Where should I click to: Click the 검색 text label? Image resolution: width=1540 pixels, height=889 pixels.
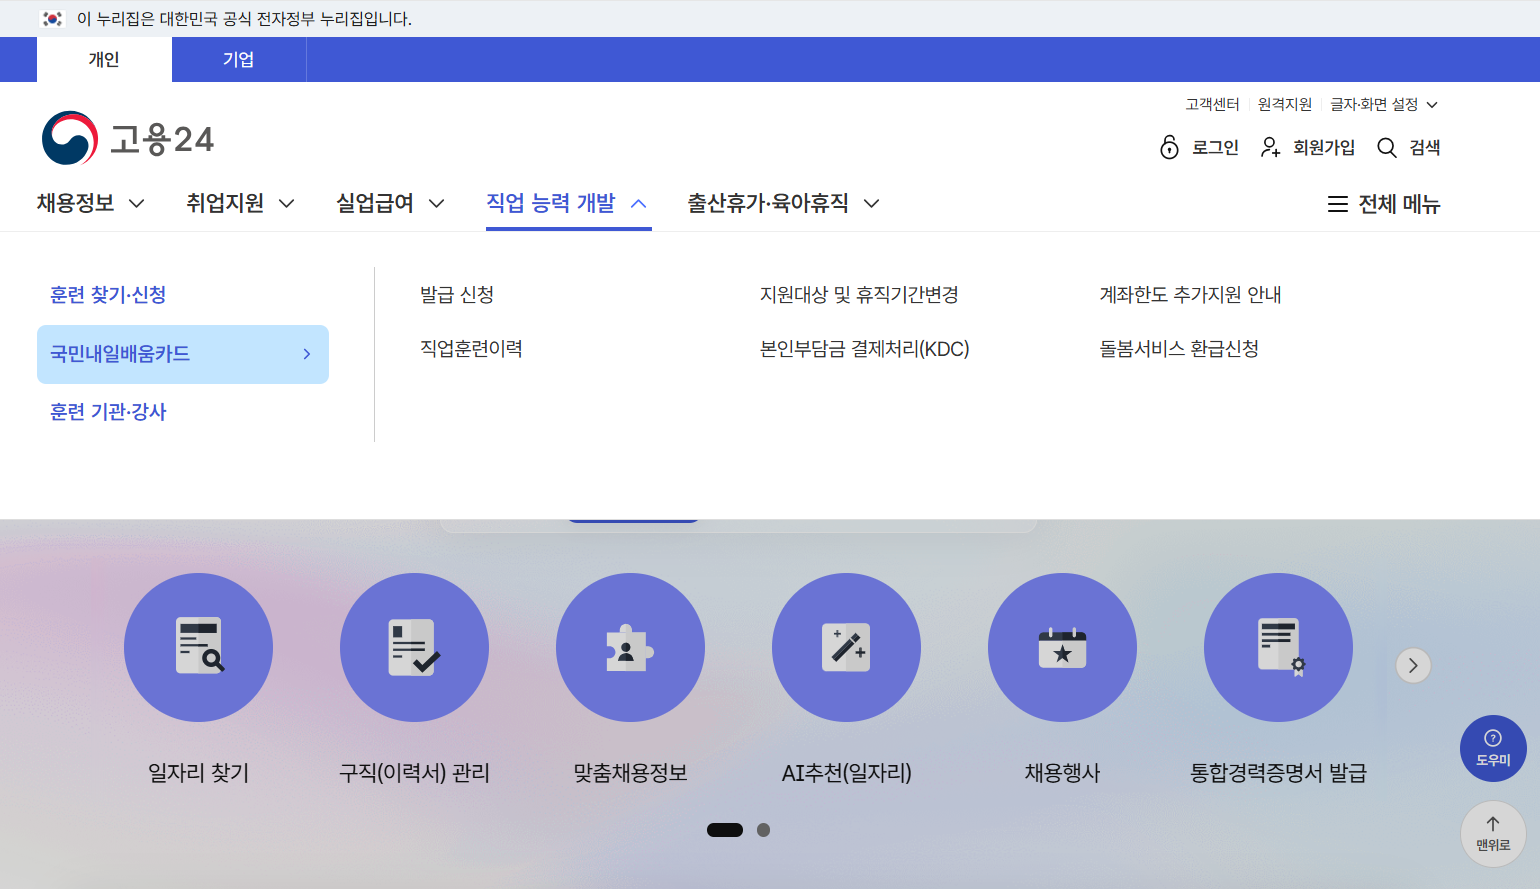(1425, 148)
